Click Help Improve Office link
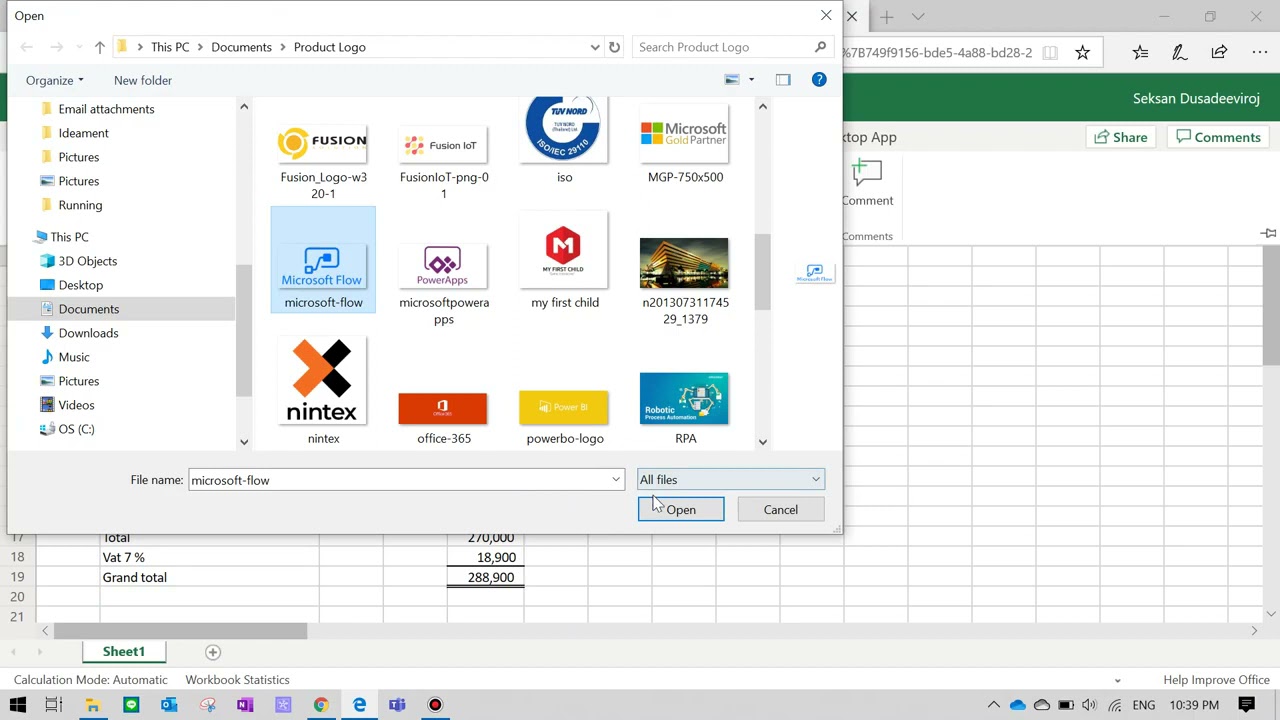This screenshot has width=1280, height=720. pos(1216,680)
